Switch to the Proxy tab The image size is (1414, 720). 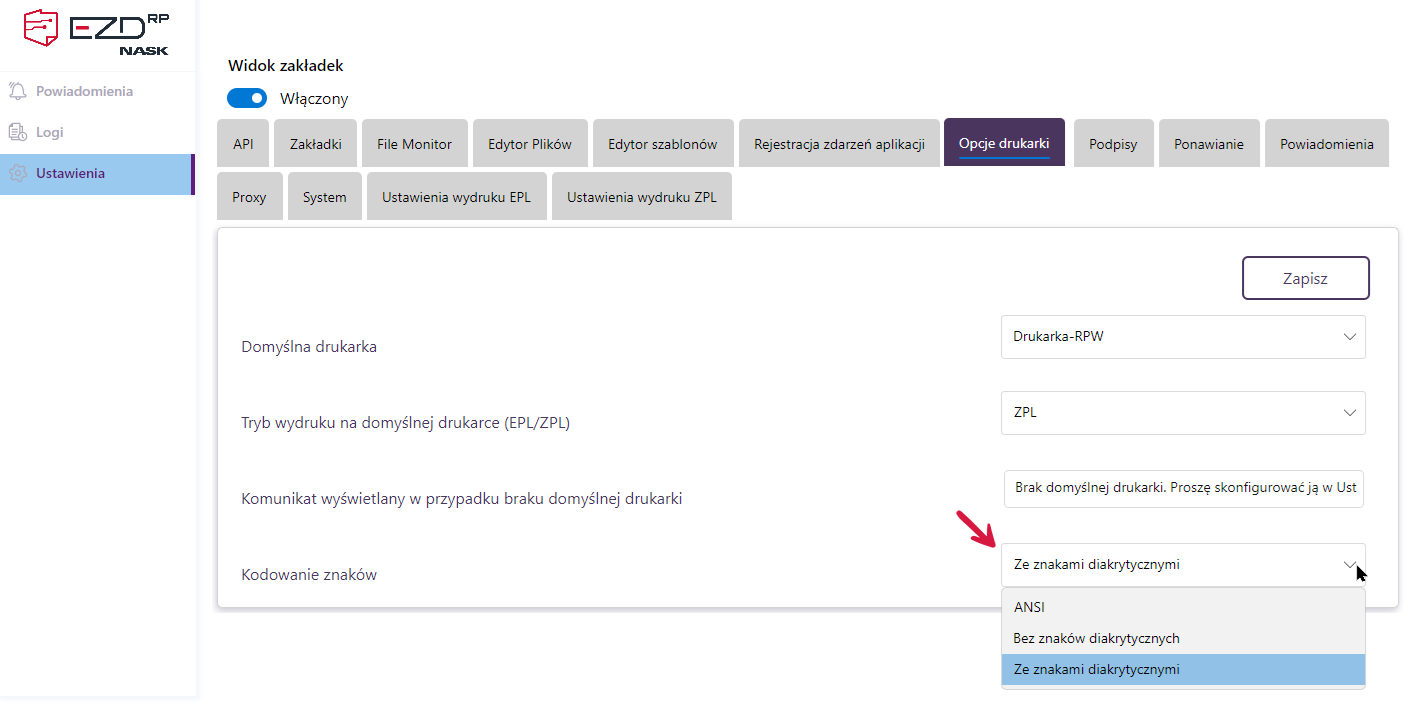pyautogui.click(x=249, y=197)
